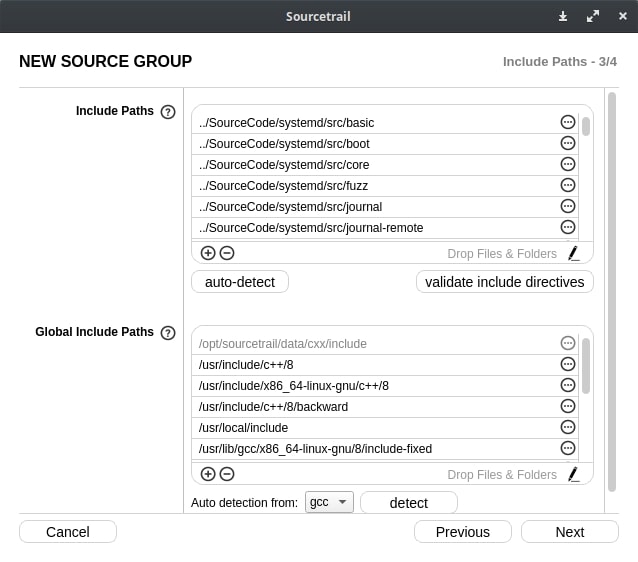Click help icon next to Include Paths
The height and width of the screenshot is (562, 638).
168,112
